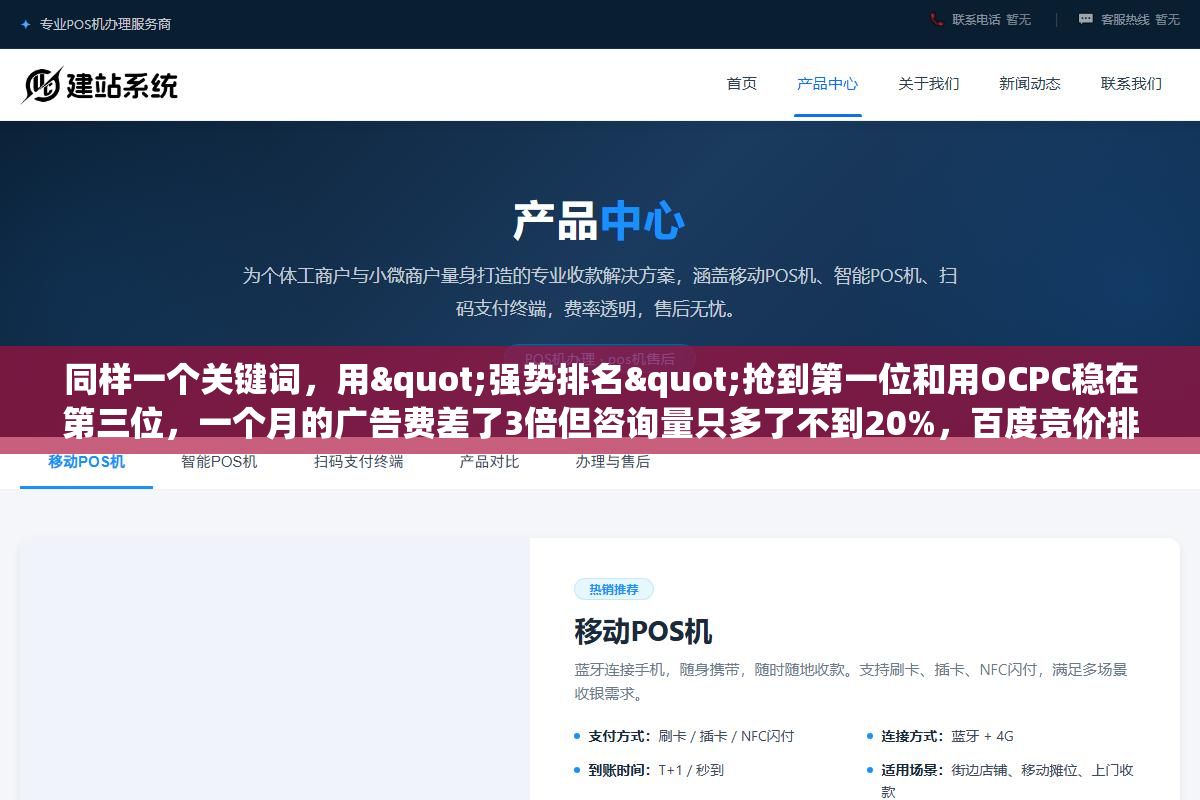Open the 首页 menu item
Viewport: 1200px width, 800px height.
[742, 84]
